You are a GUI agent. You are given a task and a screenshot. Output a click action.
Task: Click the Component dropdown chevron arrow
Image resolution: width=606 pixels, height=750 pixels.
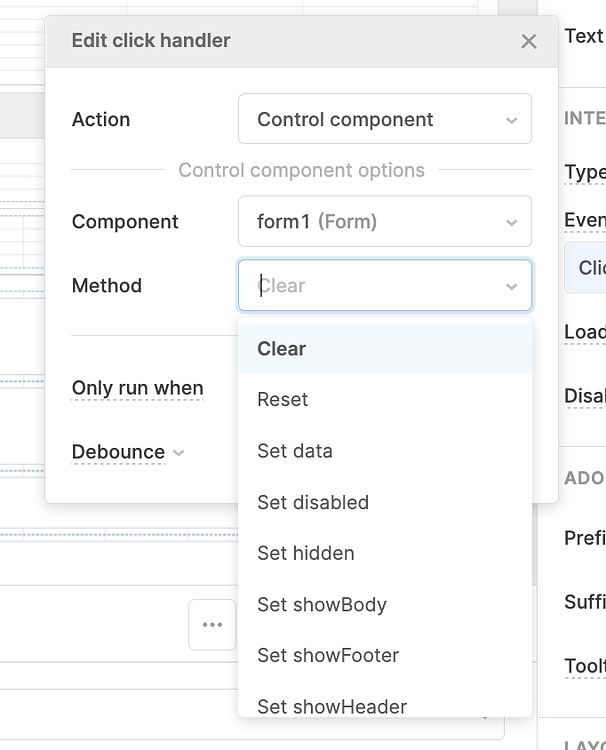(512, 223)
